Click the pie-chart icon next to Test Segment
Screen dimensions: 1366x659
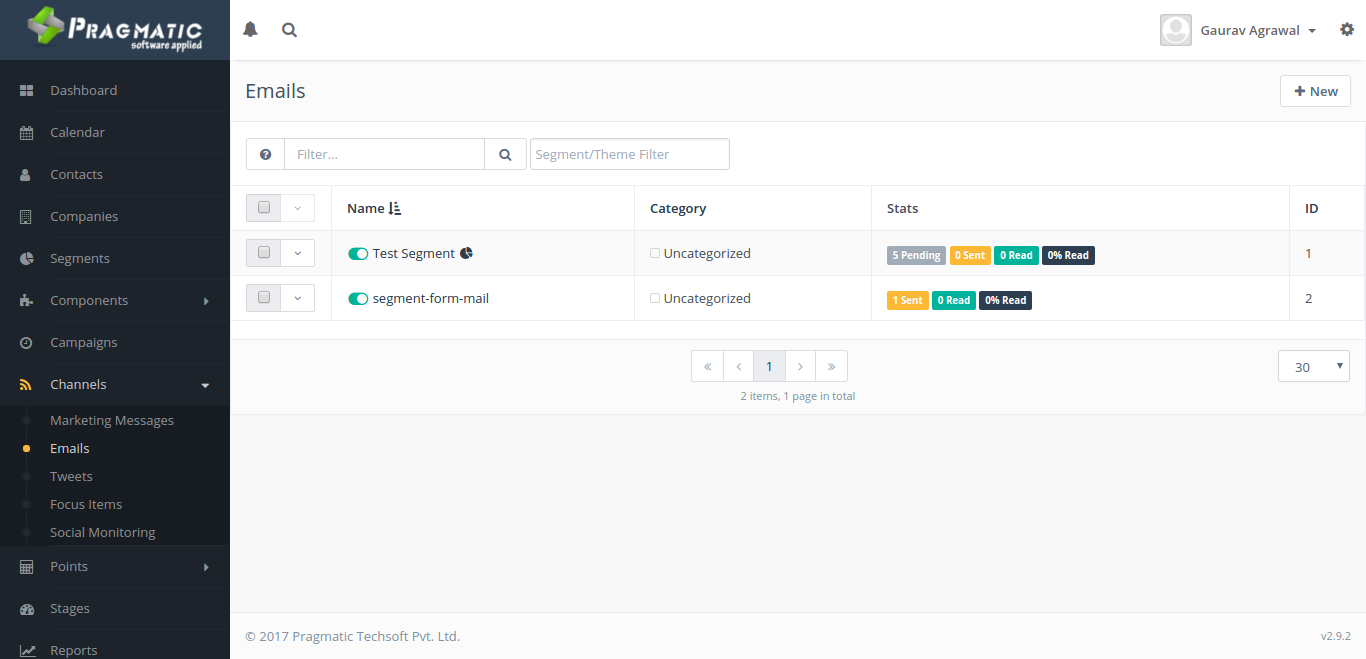466,253
